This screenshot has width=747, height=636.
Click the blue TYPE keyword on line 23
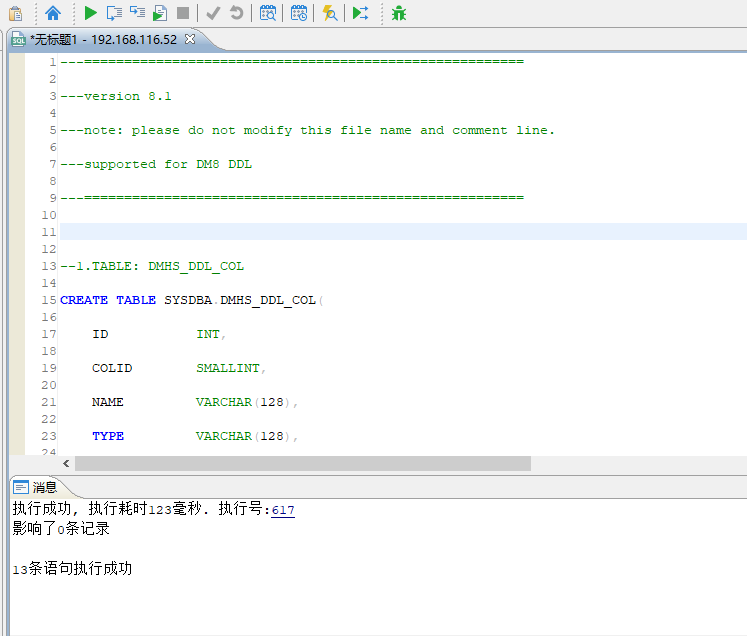pos(108,436)
